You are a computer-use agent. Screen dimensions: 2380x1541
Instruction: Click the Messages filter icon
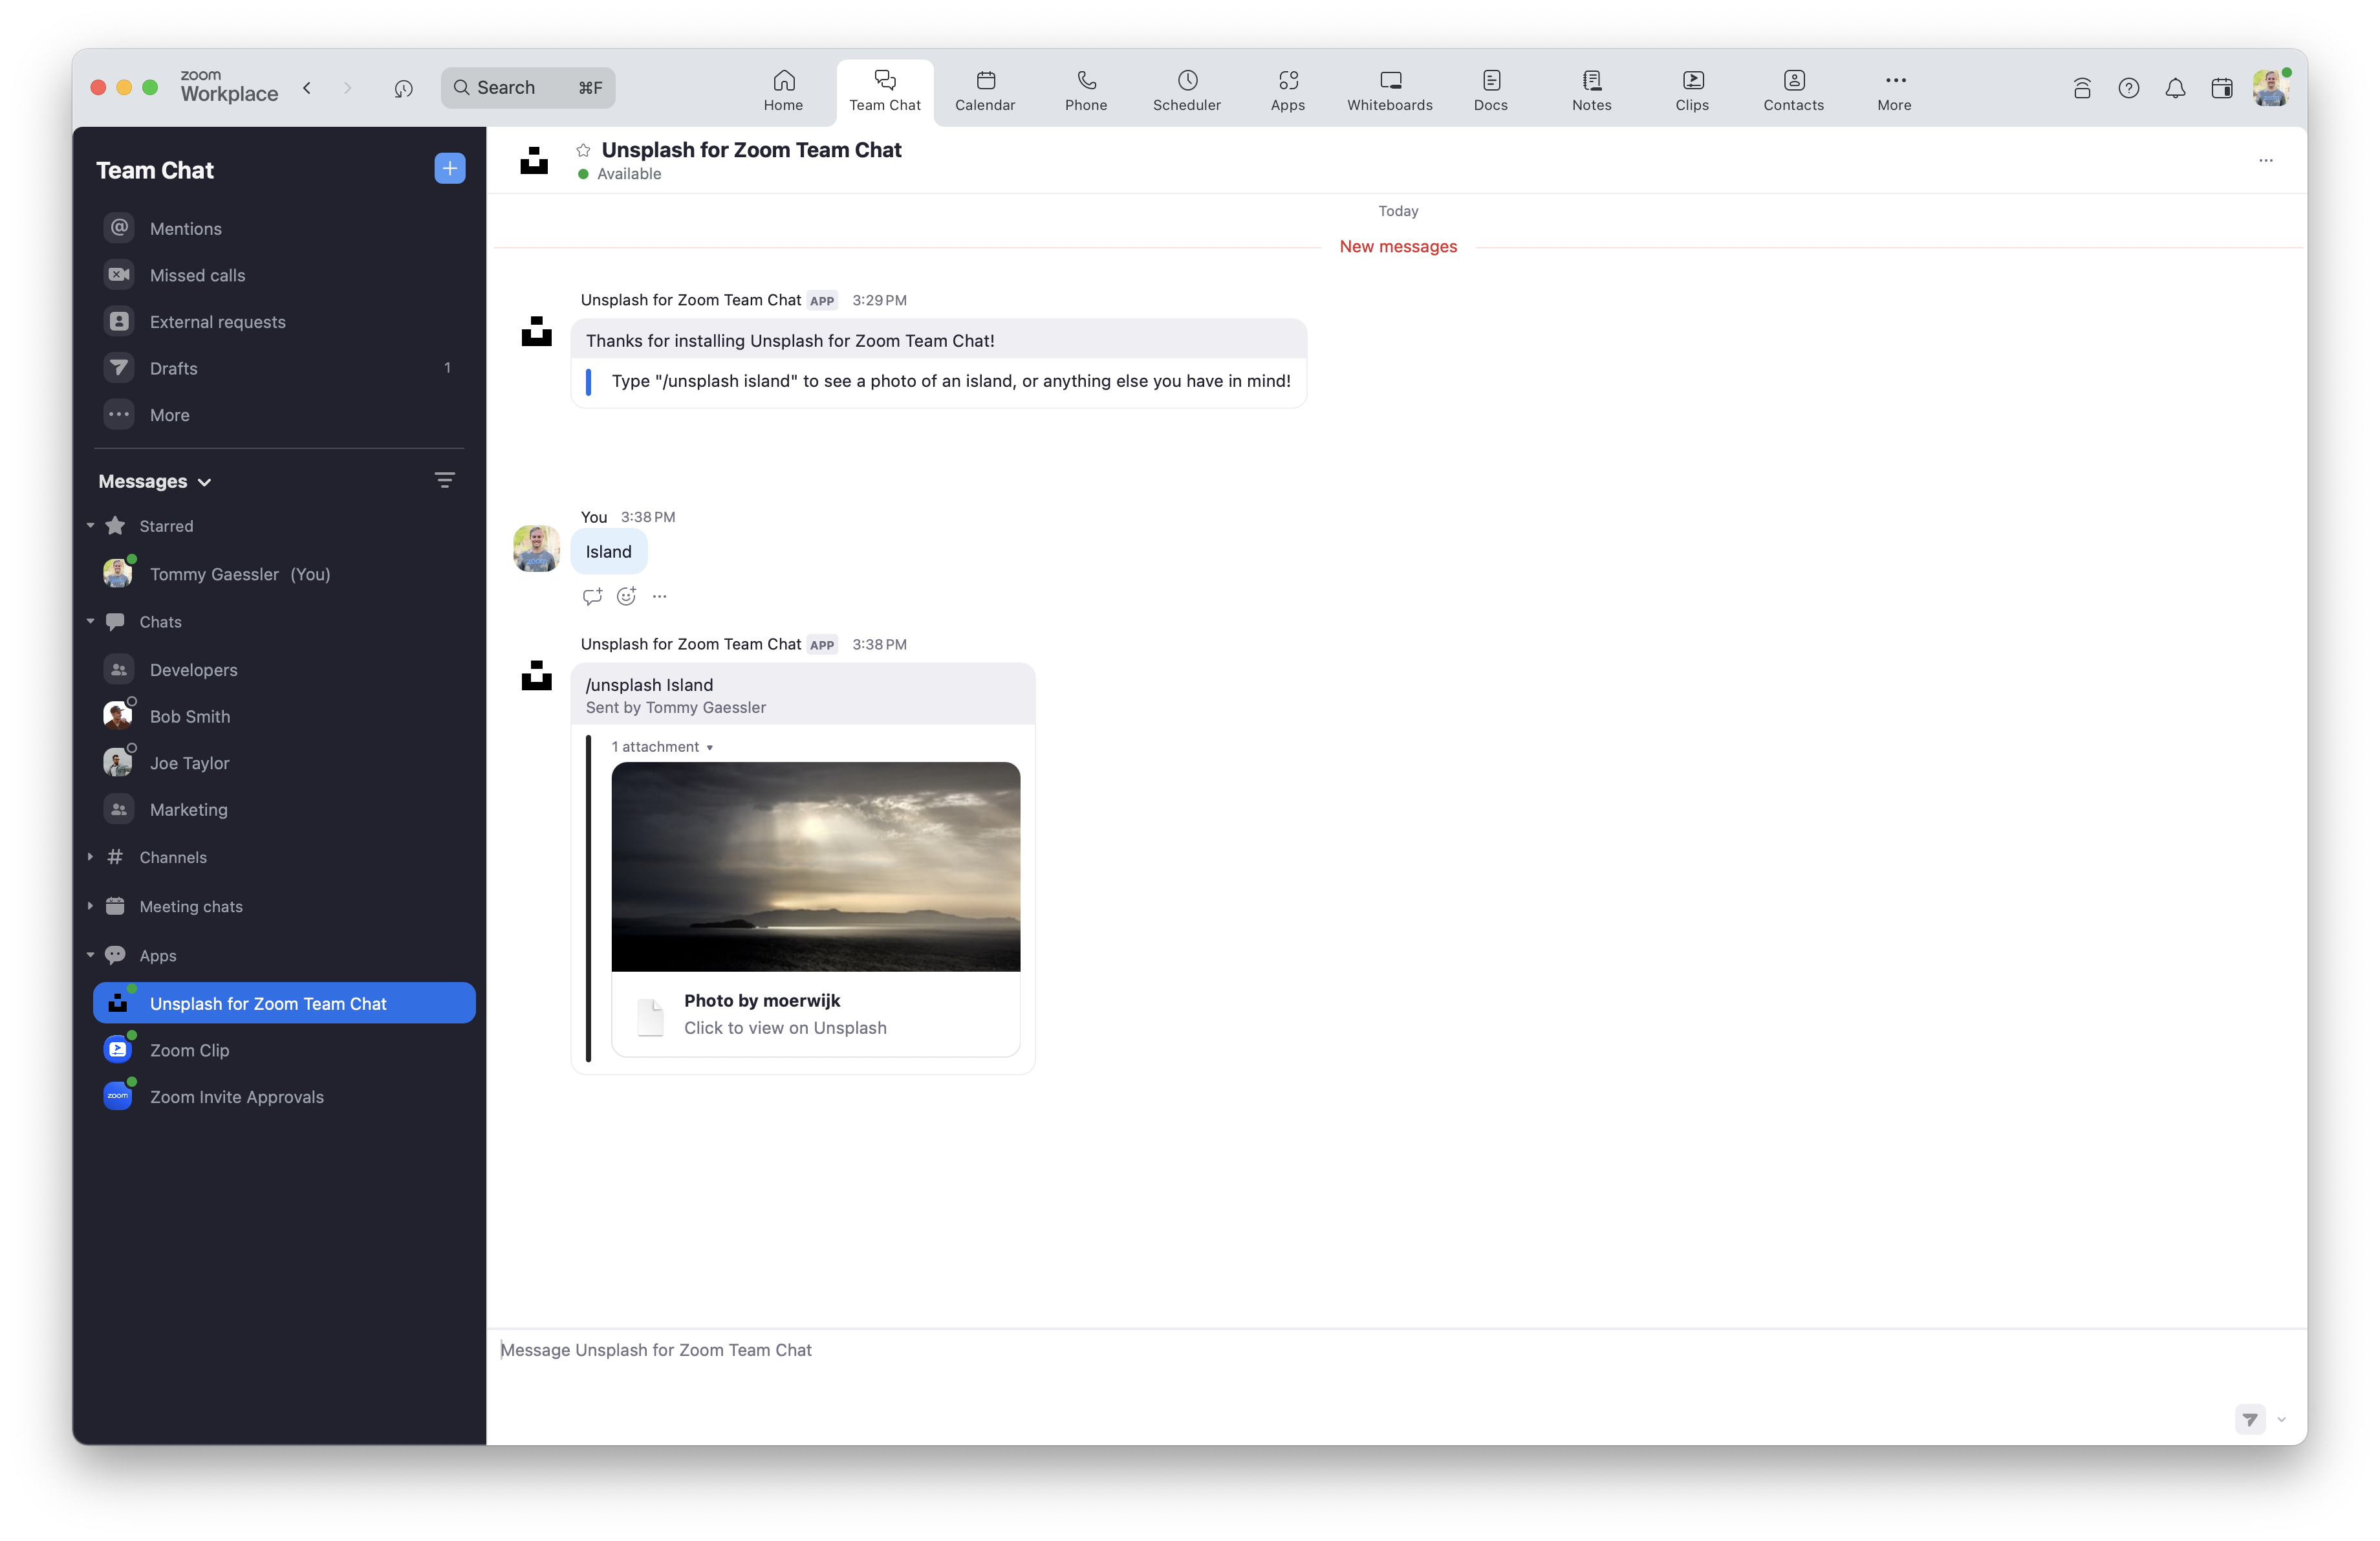[x=445, y=481]
